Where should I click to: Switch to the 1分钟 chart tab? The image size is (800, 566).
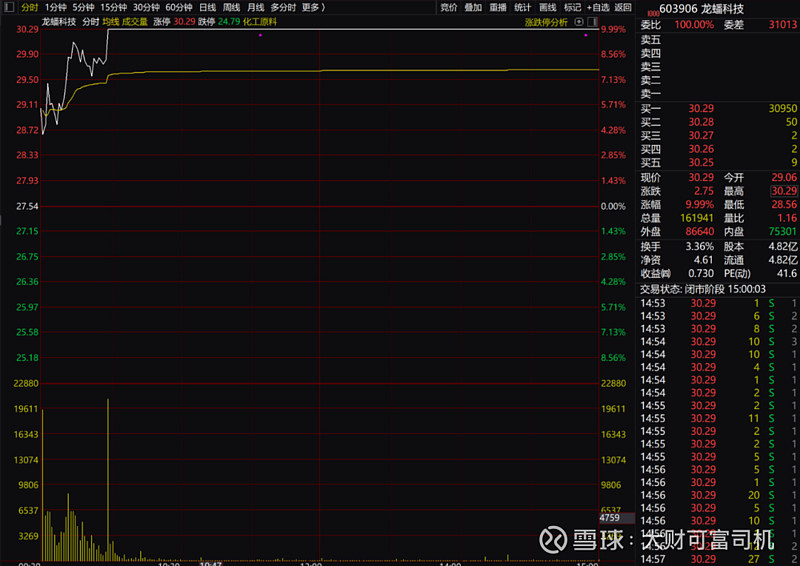pos(55,7)
